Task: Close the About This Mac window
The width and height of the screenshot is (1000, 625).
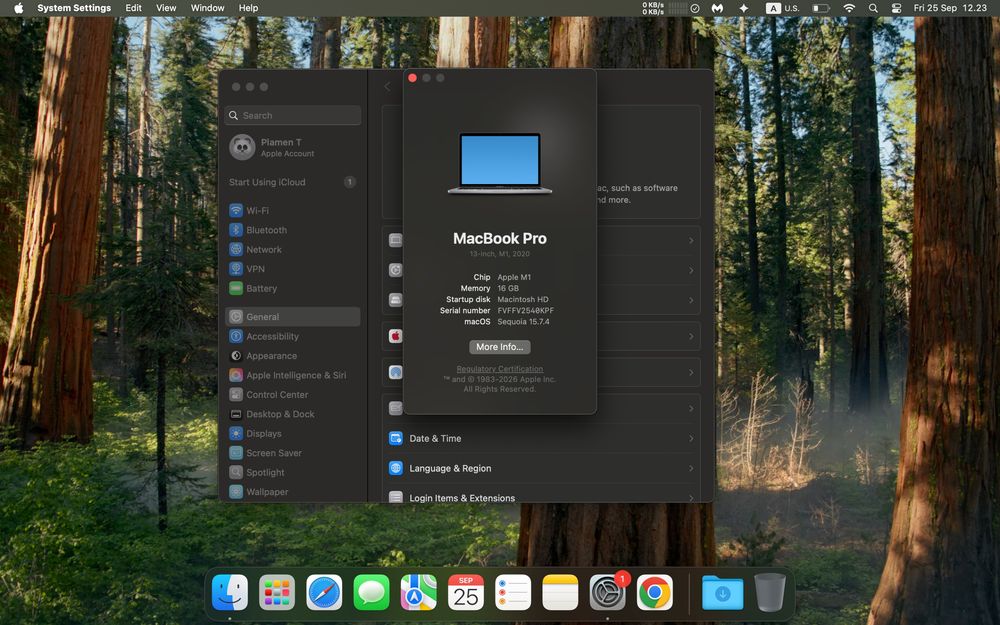Action: click(x=413, y=78)
